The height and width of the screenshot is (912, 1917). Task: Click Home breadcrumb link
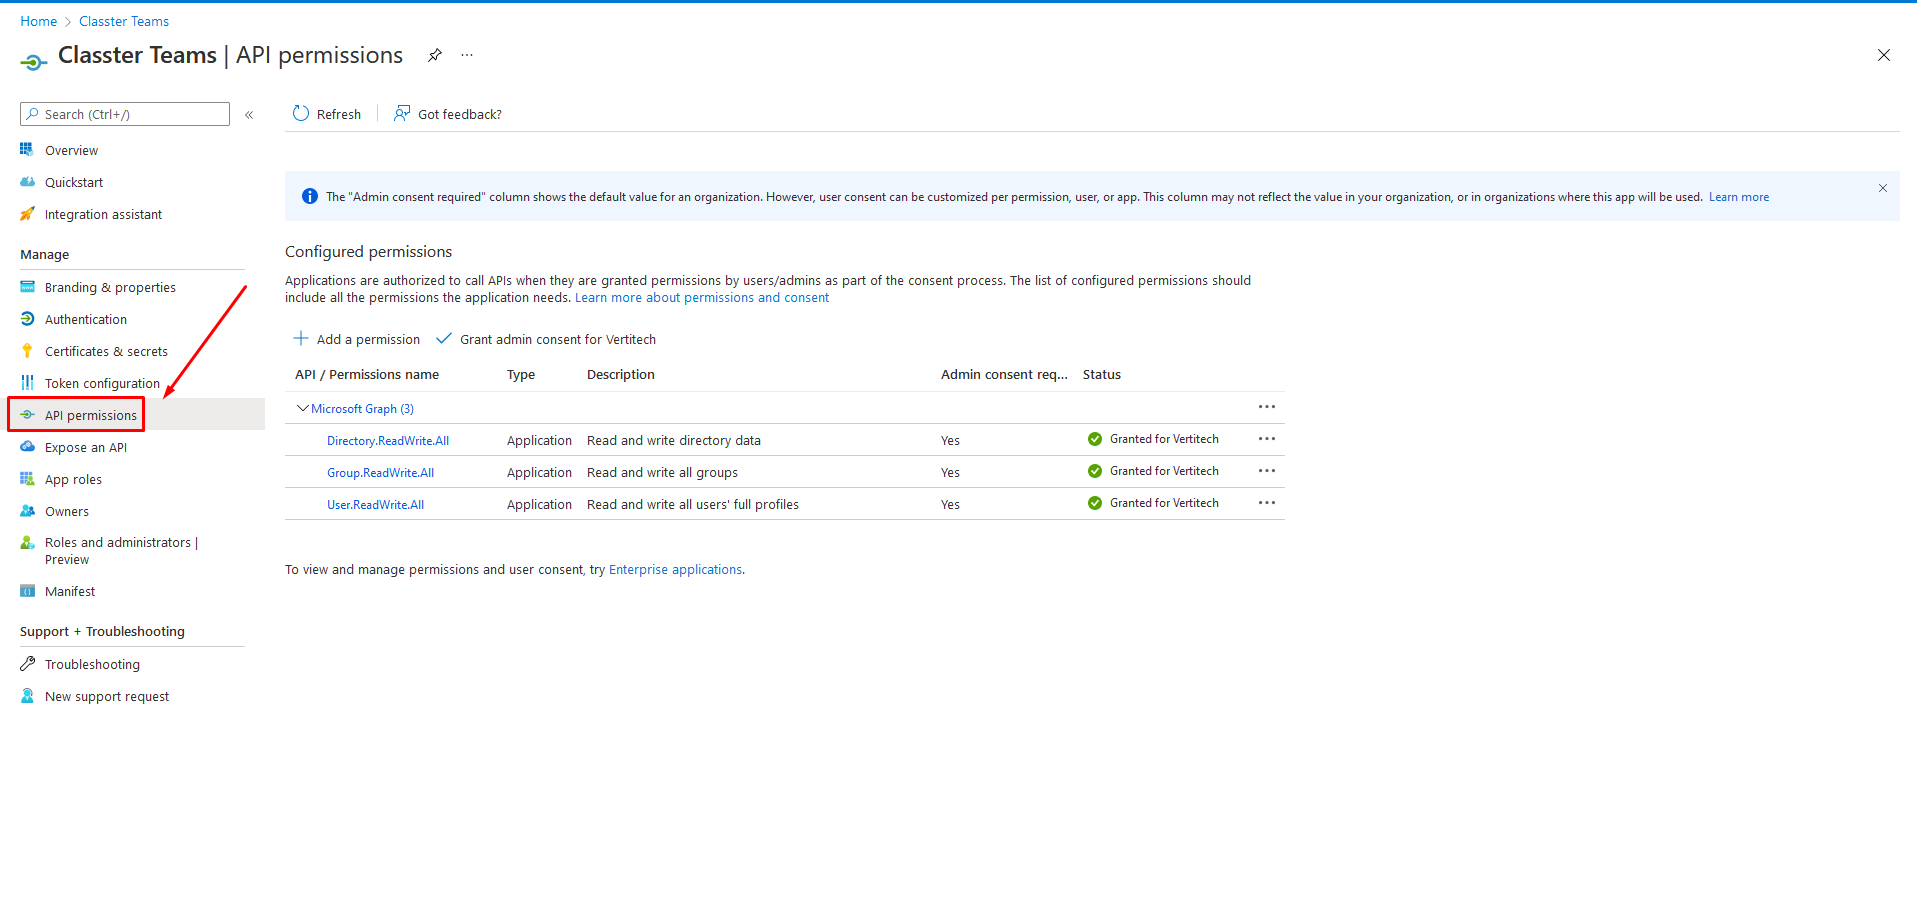pyautogui.click(x=38, y=21)
